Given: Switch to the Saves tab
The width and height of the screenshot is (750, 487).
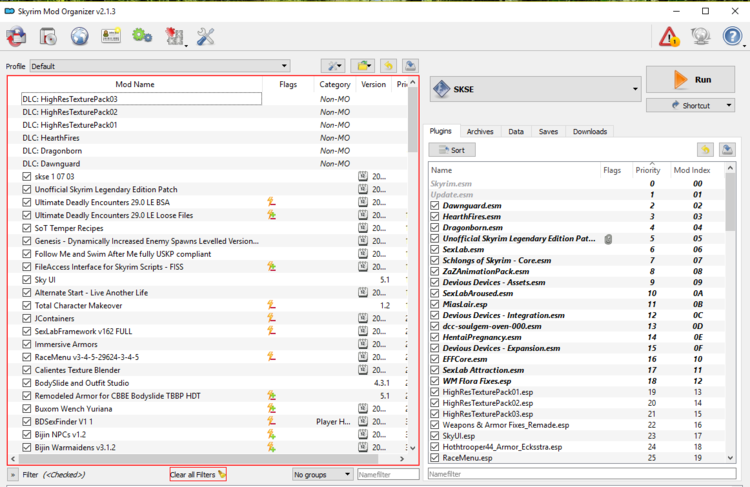Looking at the screenshot, I should point(548,132).
